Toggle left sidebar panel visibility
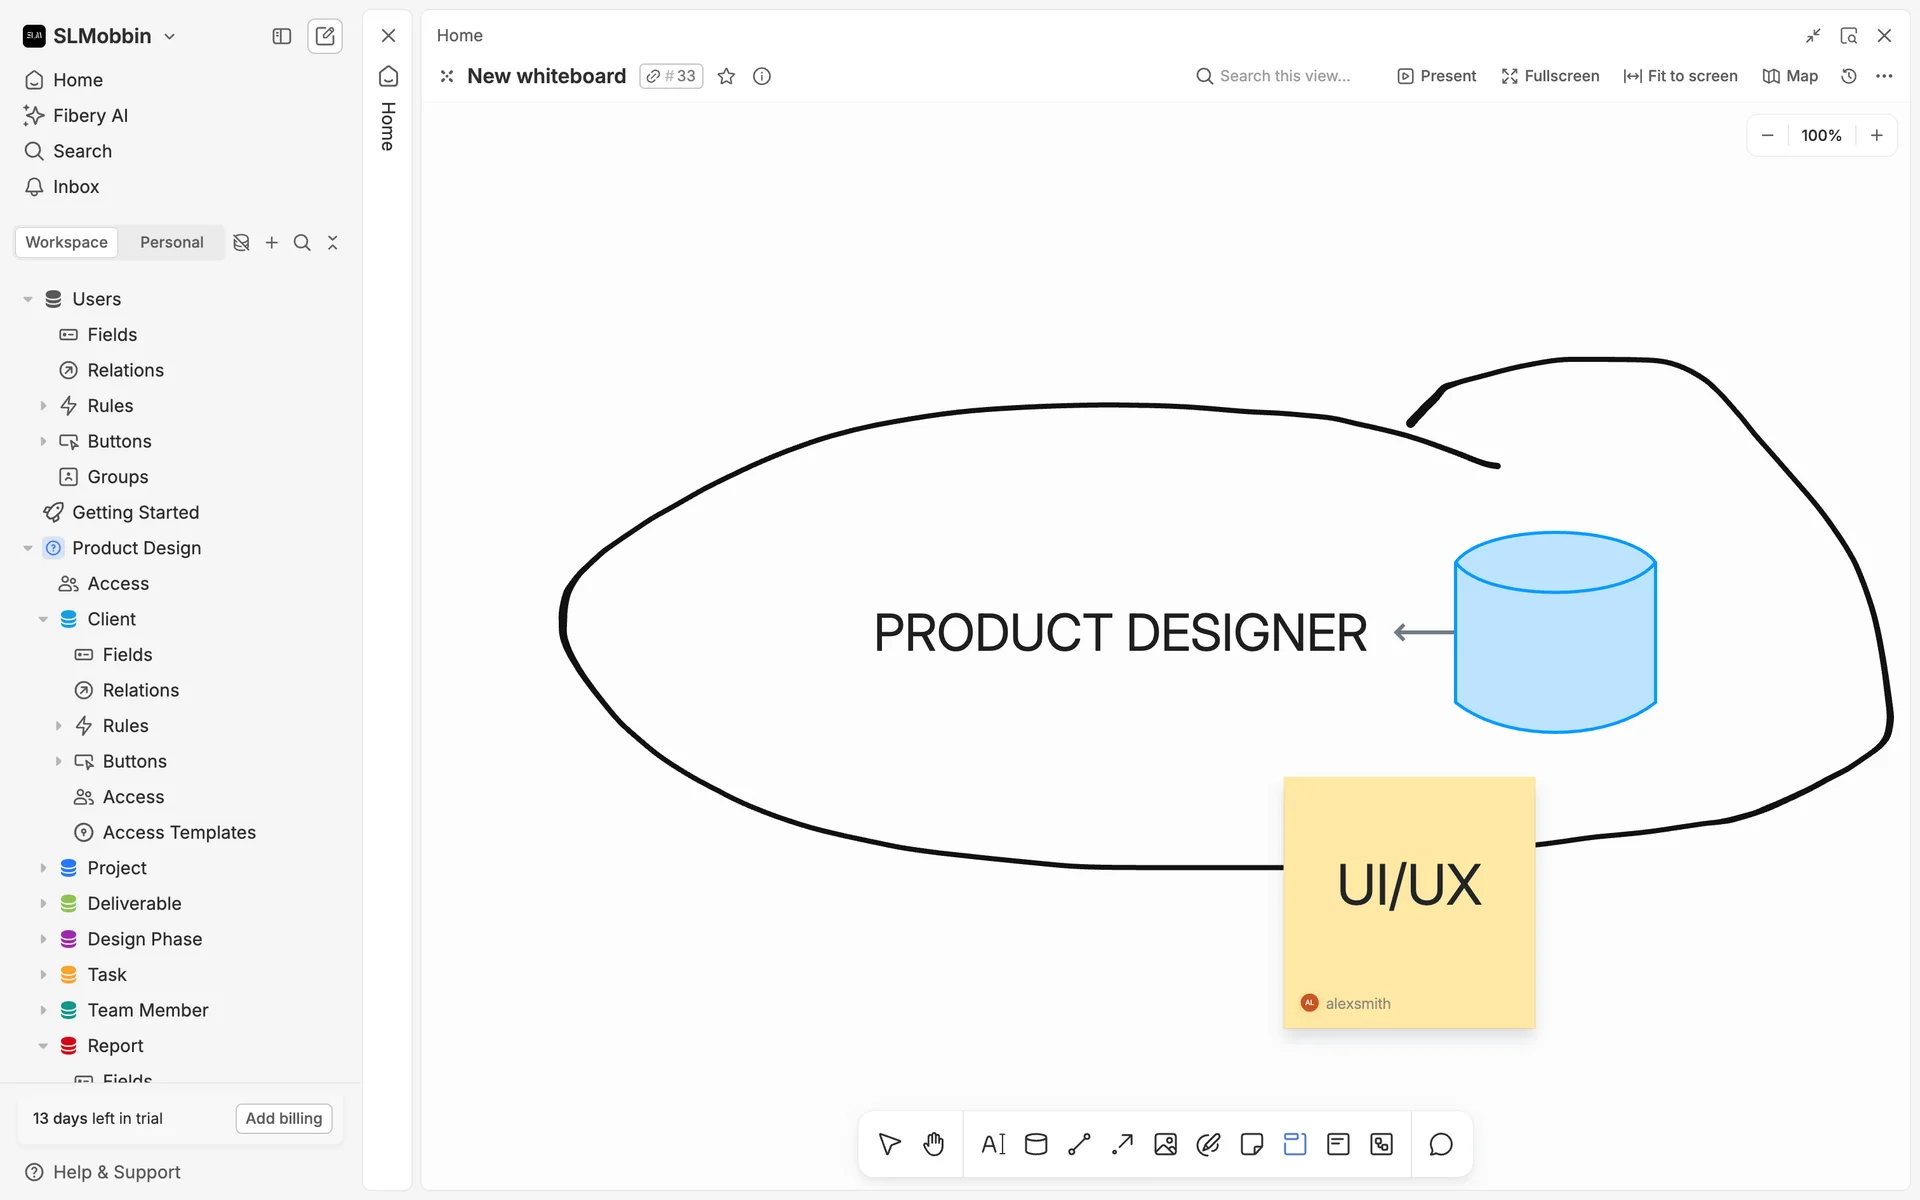The height and width of the screenshot is (1200, 1920). pos(282,36)
